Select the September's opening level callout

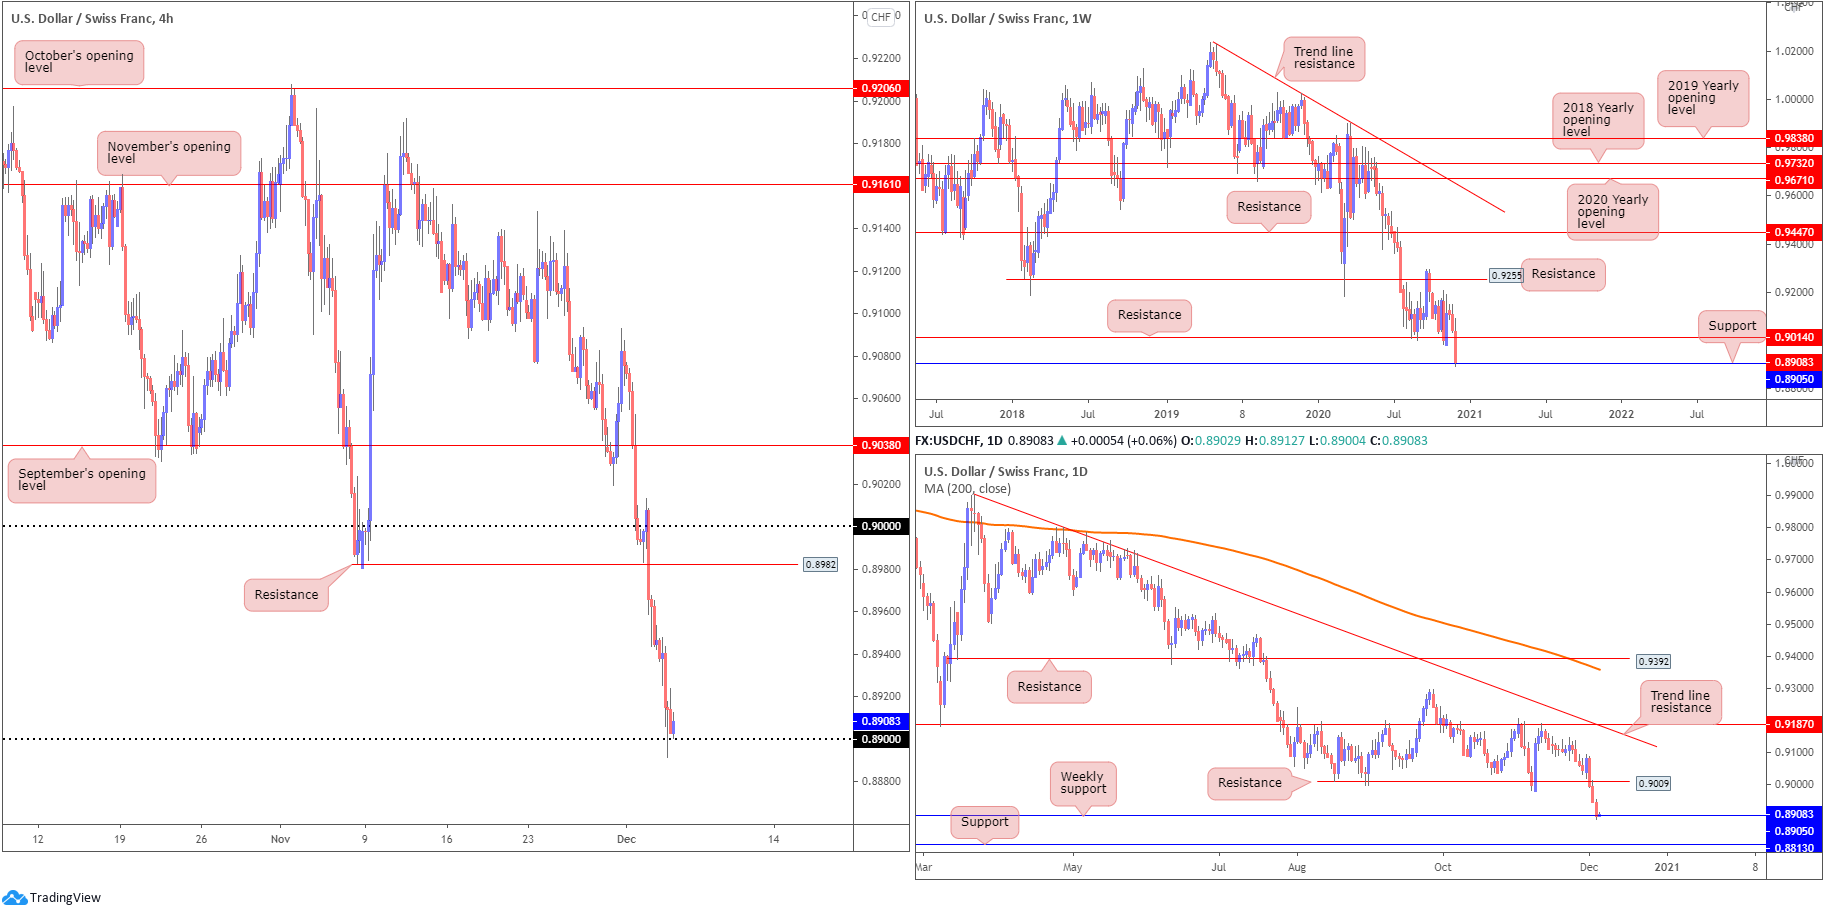pos(82,480)
